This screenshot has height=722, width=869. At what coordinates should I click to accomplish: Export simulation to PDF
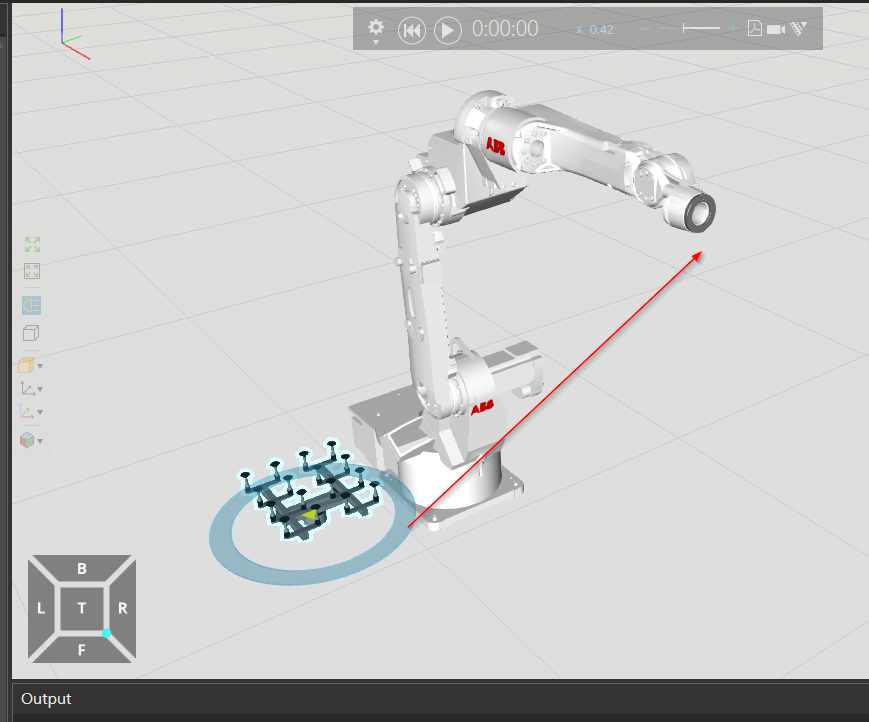754,28
